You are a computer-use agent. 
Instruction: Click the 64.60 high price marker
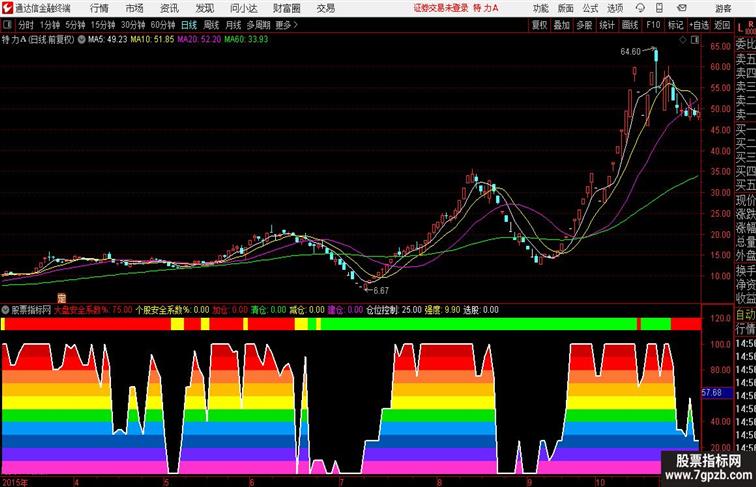click(x=630, y=52)
